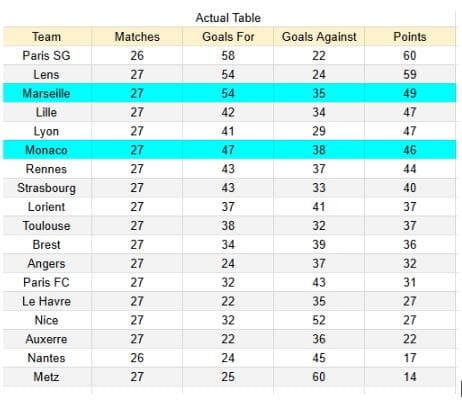462x407 pixels.
Task: Click the highlighted Marseille team cell
Action: pos(47,93)
